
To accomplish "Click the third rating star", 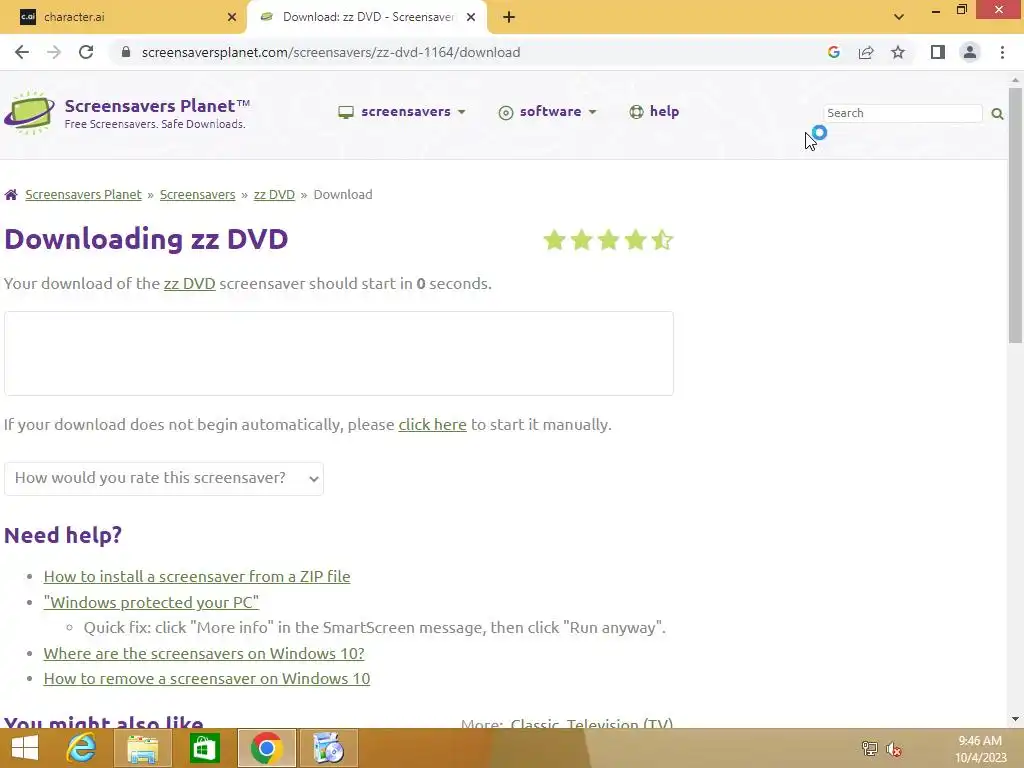I will point(608,240).
